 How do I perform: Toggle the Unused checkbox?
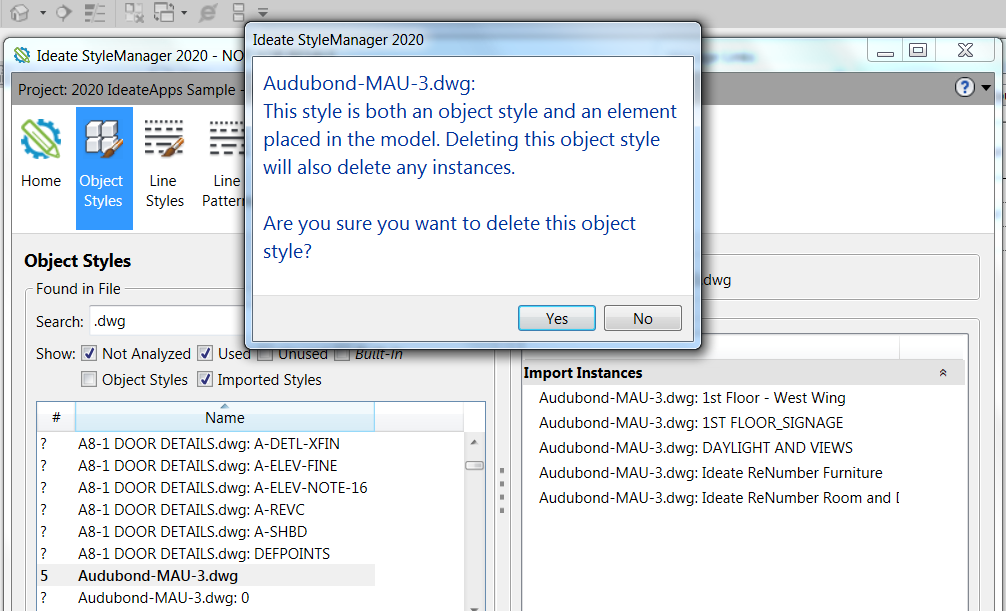coord(265,354)
